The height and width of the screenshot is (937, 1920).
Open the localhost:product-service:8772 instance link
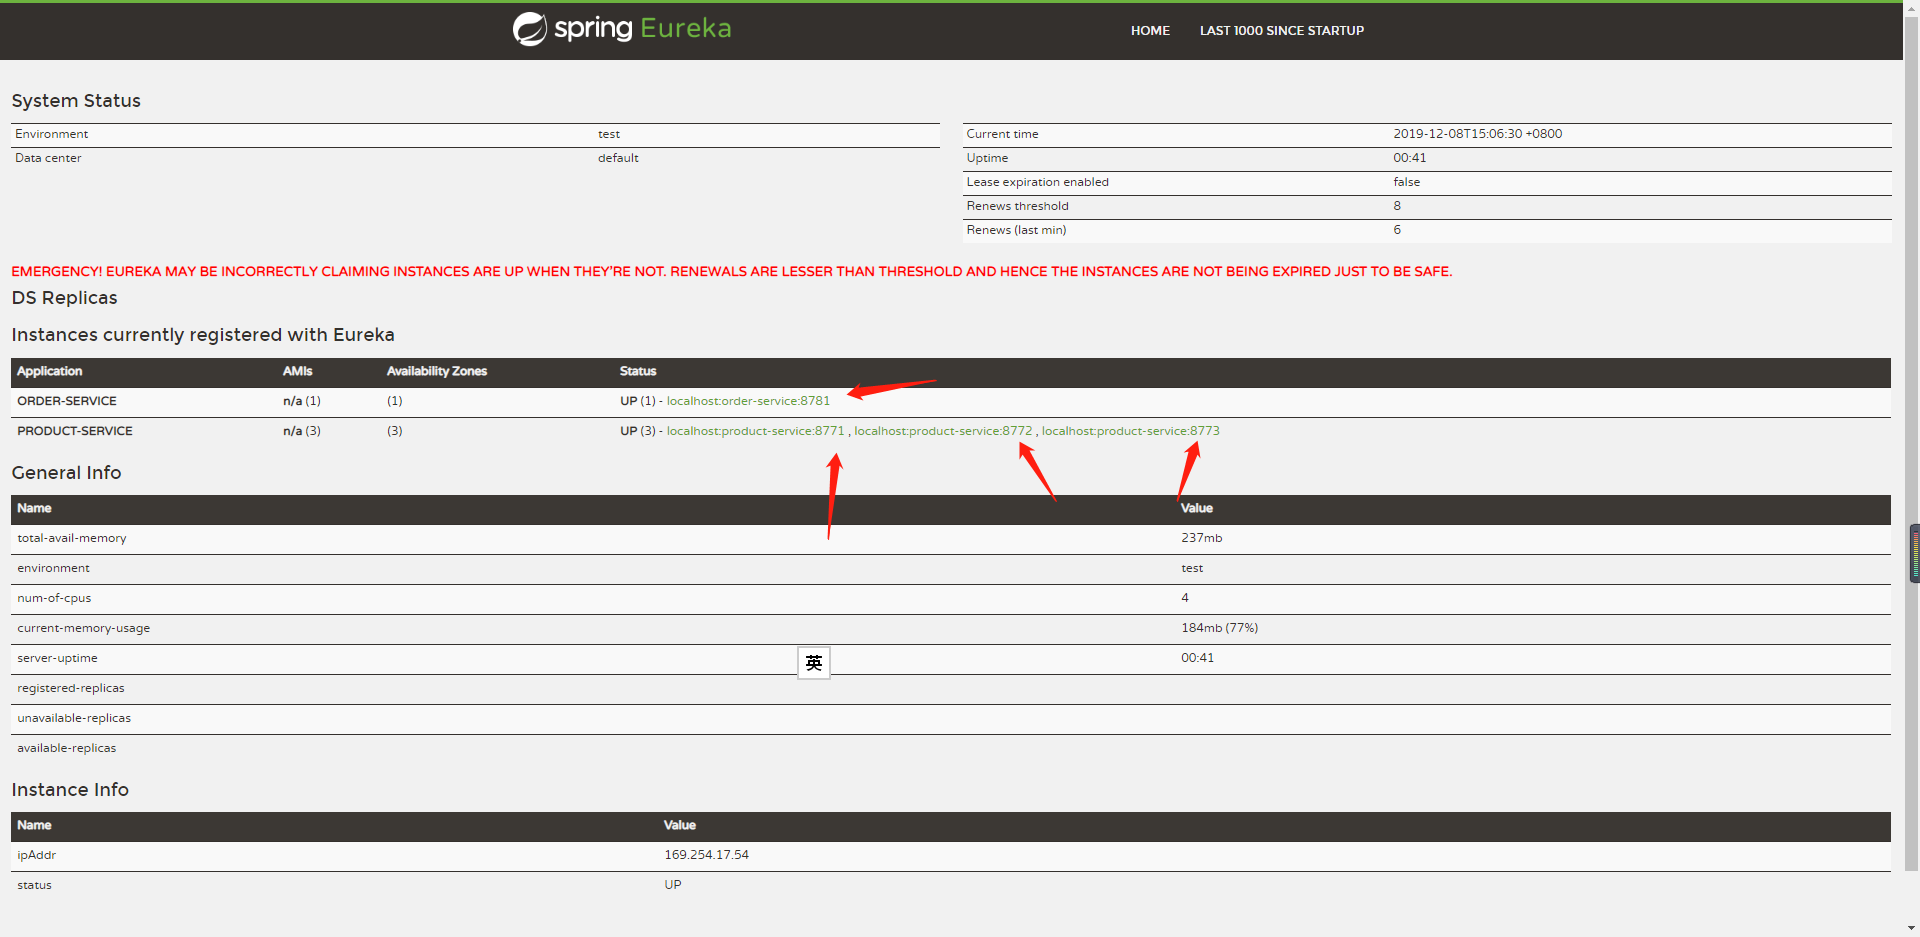pos(943,431)
